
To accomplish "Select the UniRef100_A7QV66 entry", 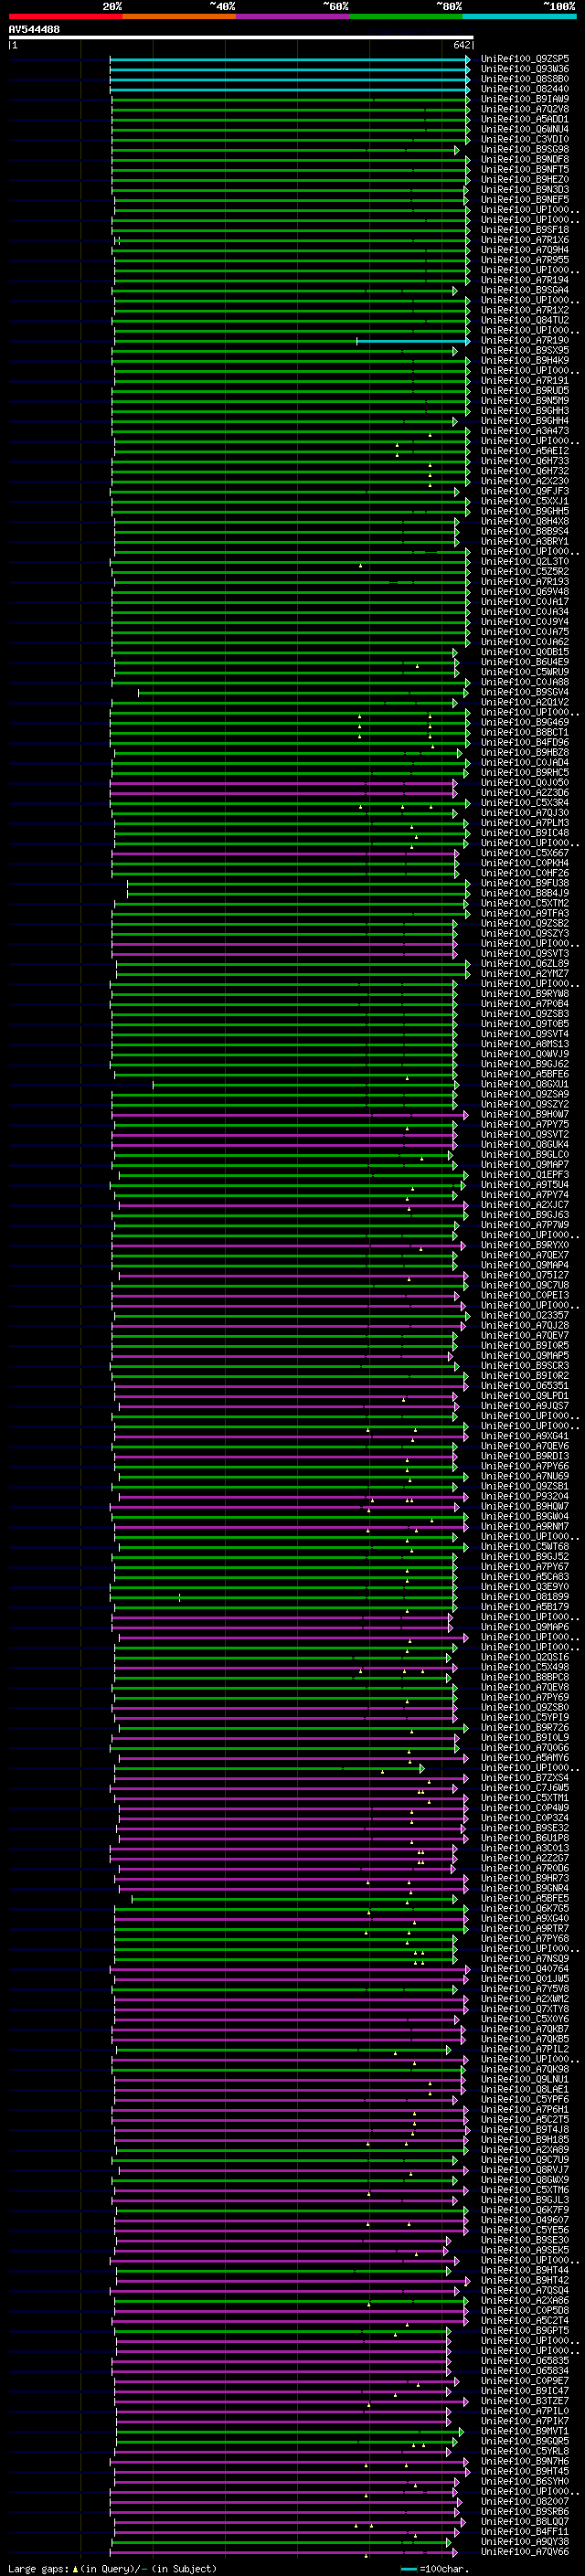I will tap(525, 2551).
